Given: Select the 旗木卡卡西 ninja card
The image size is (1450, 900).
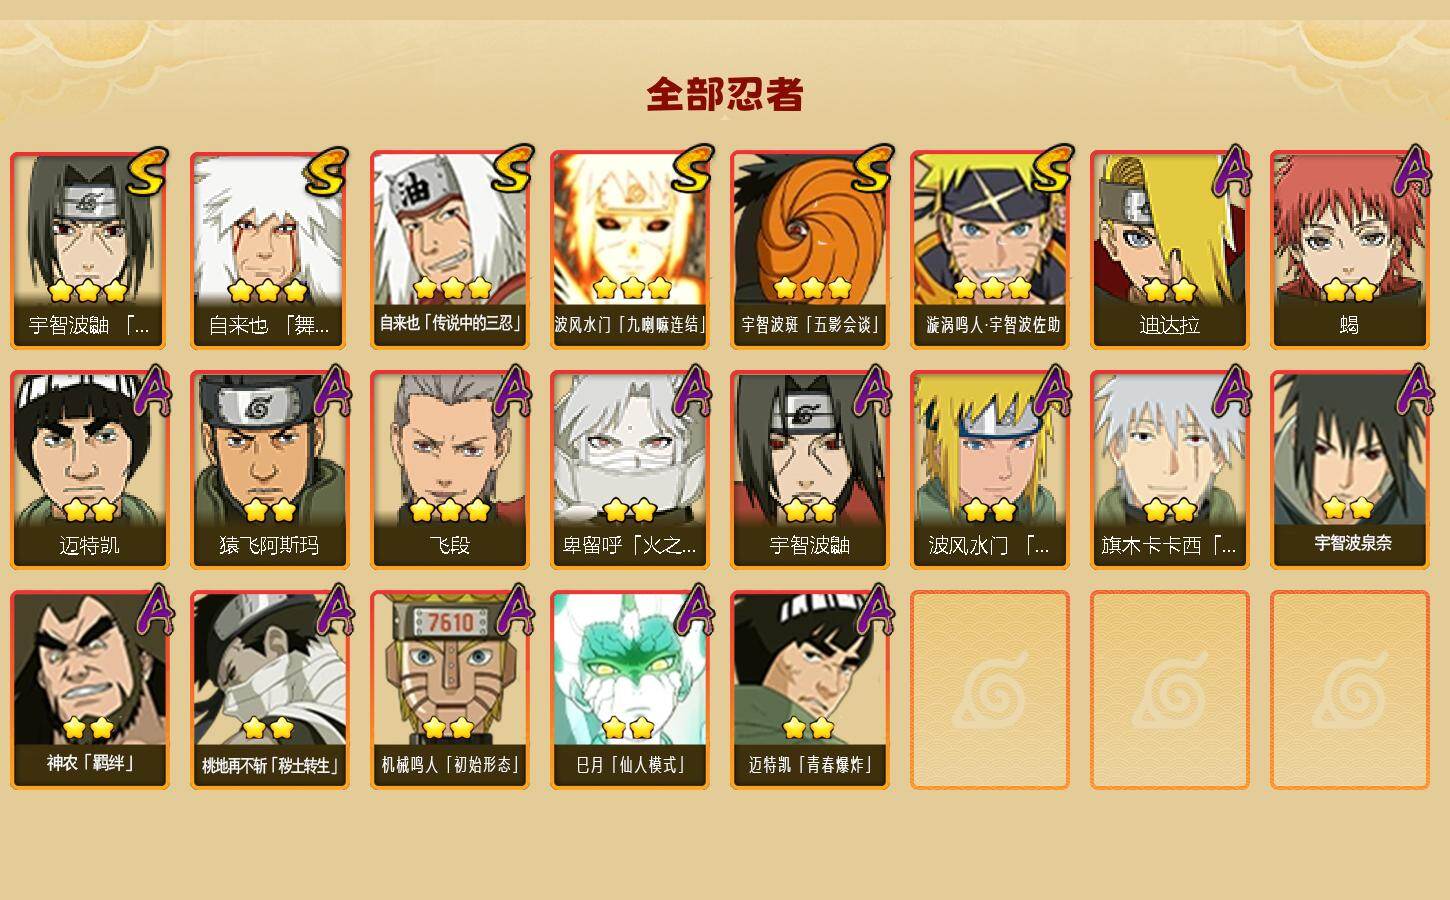Looking at the screenshot, I should 1169,470.
